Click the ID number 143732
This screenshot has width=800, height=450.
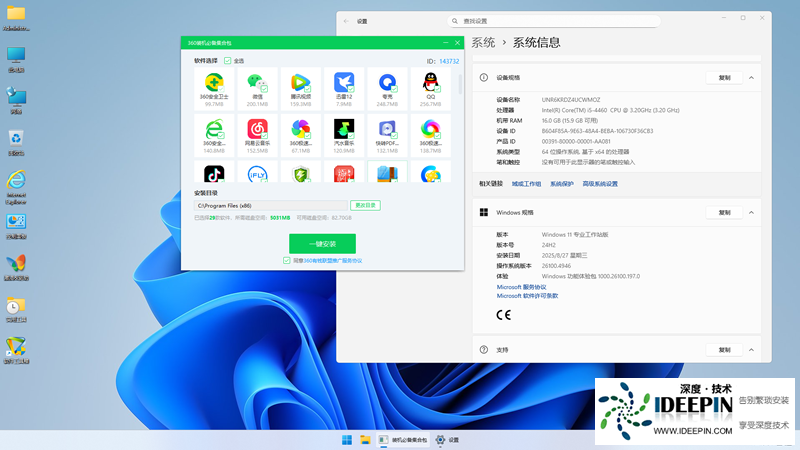click(449, 61)
